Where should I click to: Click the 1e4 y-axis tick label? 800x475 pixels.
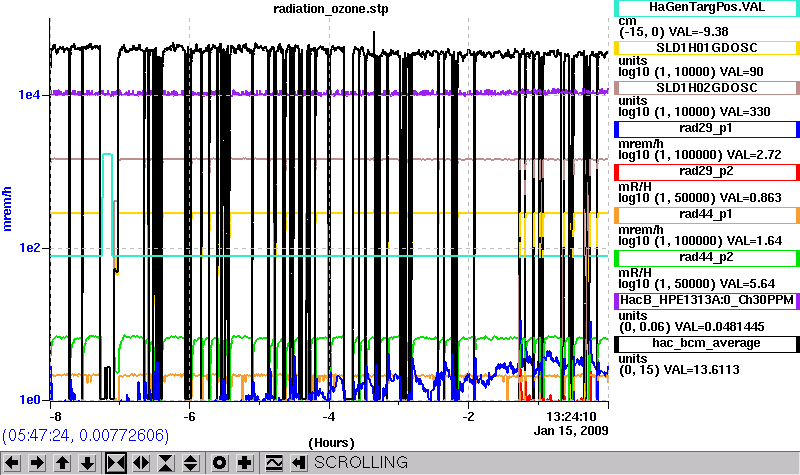pos(29,94)
